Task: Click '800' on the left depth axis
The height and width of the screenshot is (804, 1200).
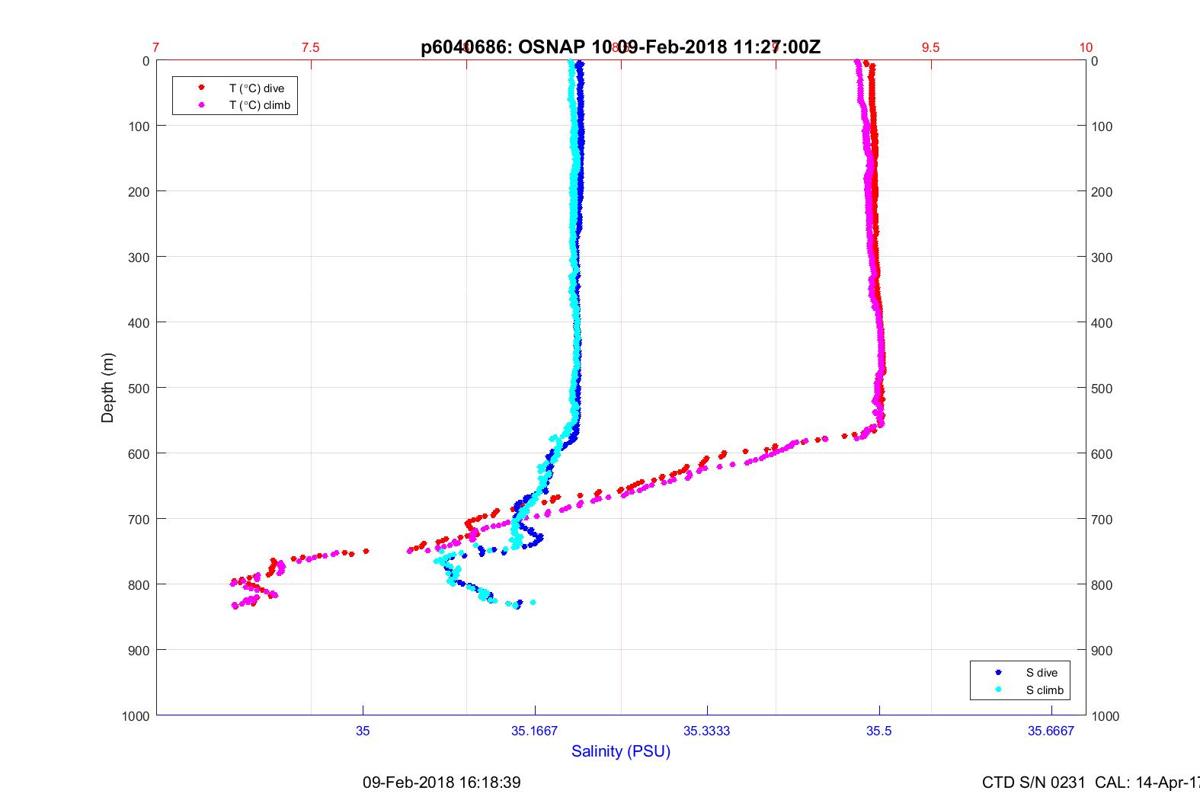Action: [x=138, y=584]
